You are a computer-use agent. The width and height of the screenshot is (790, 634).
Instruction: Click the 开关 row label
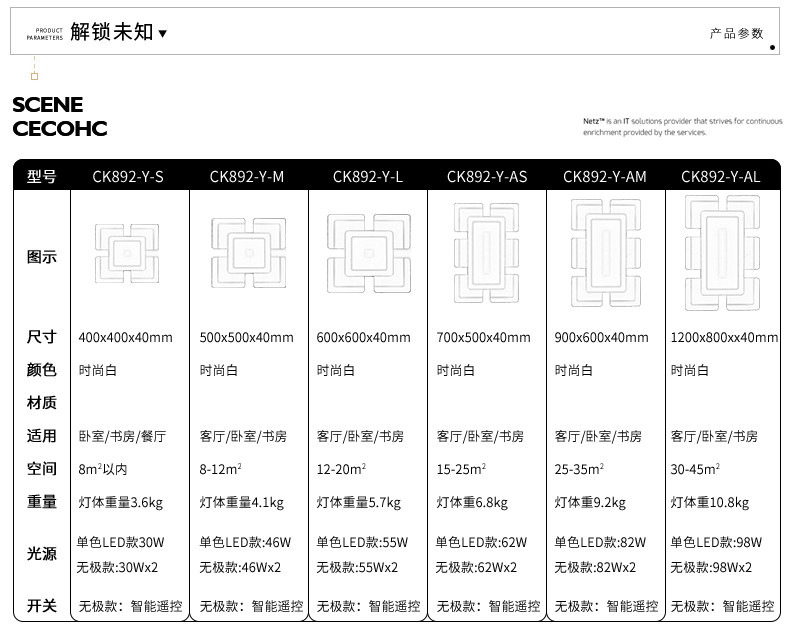click(42, 606)
